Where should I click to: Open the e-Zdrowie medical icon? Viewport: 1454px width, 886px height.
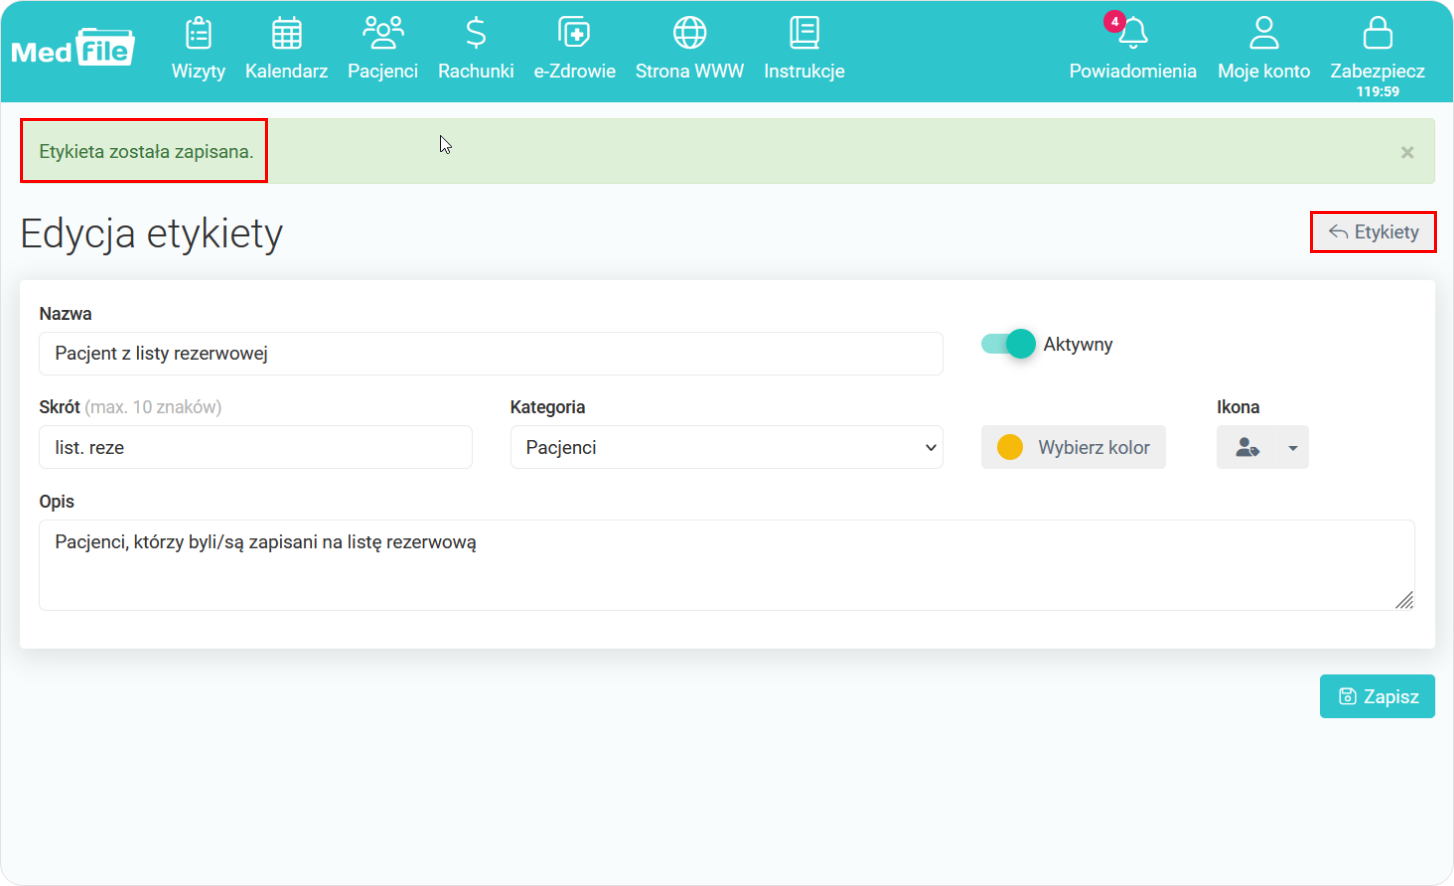coord(574,33)
